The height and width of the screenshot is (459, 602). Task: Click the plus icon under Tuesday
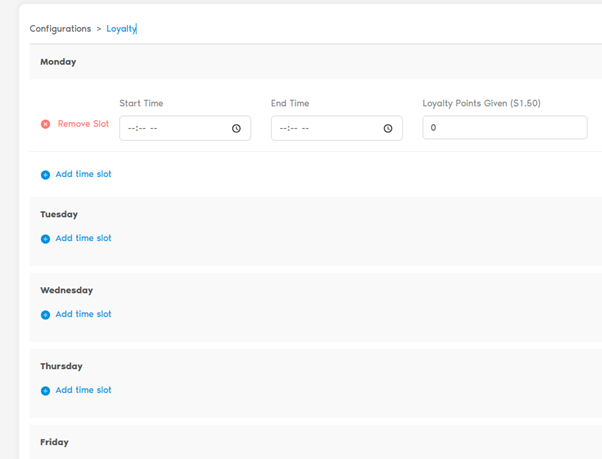[45, 239]
